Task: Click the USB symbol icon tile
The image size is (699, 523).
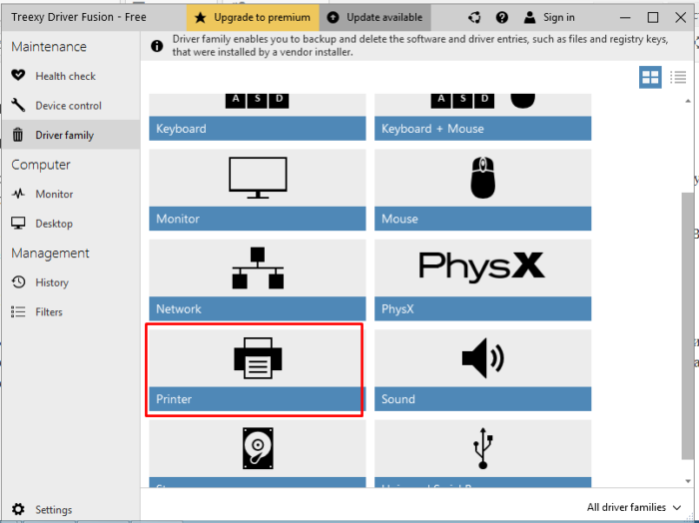Action: tap(483, 448)
